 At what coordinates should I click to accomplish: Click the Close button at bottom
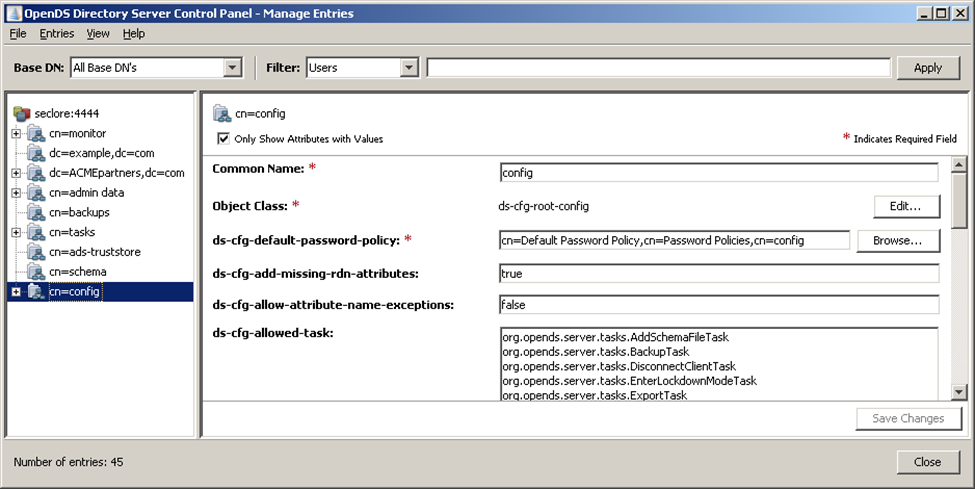(x=927, y=462)
